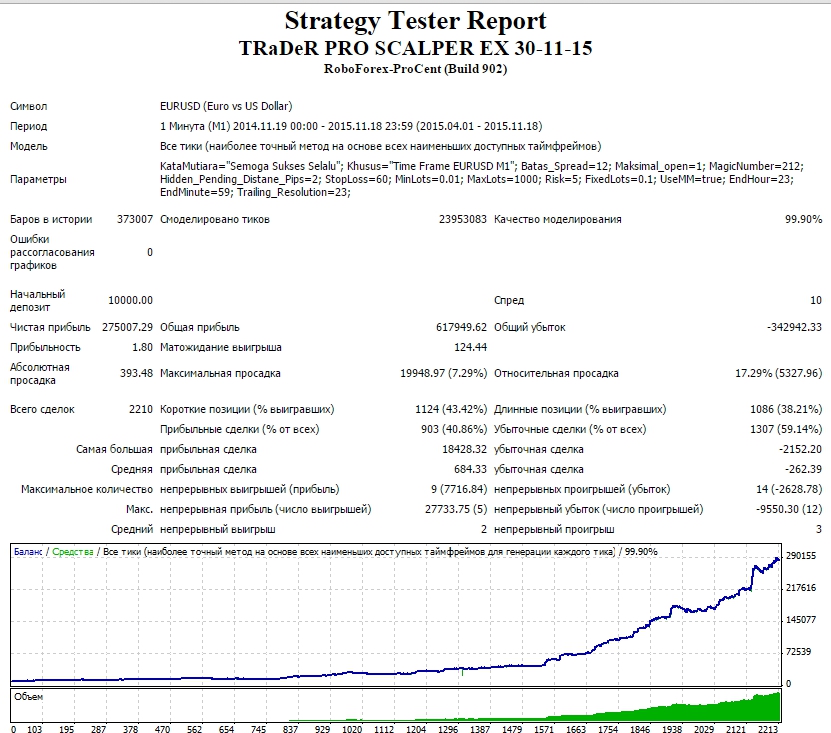The width and height of the screenshot is (831, 733).
Task: Click initial deposit value '10000.00'
Action: point(130,301)
